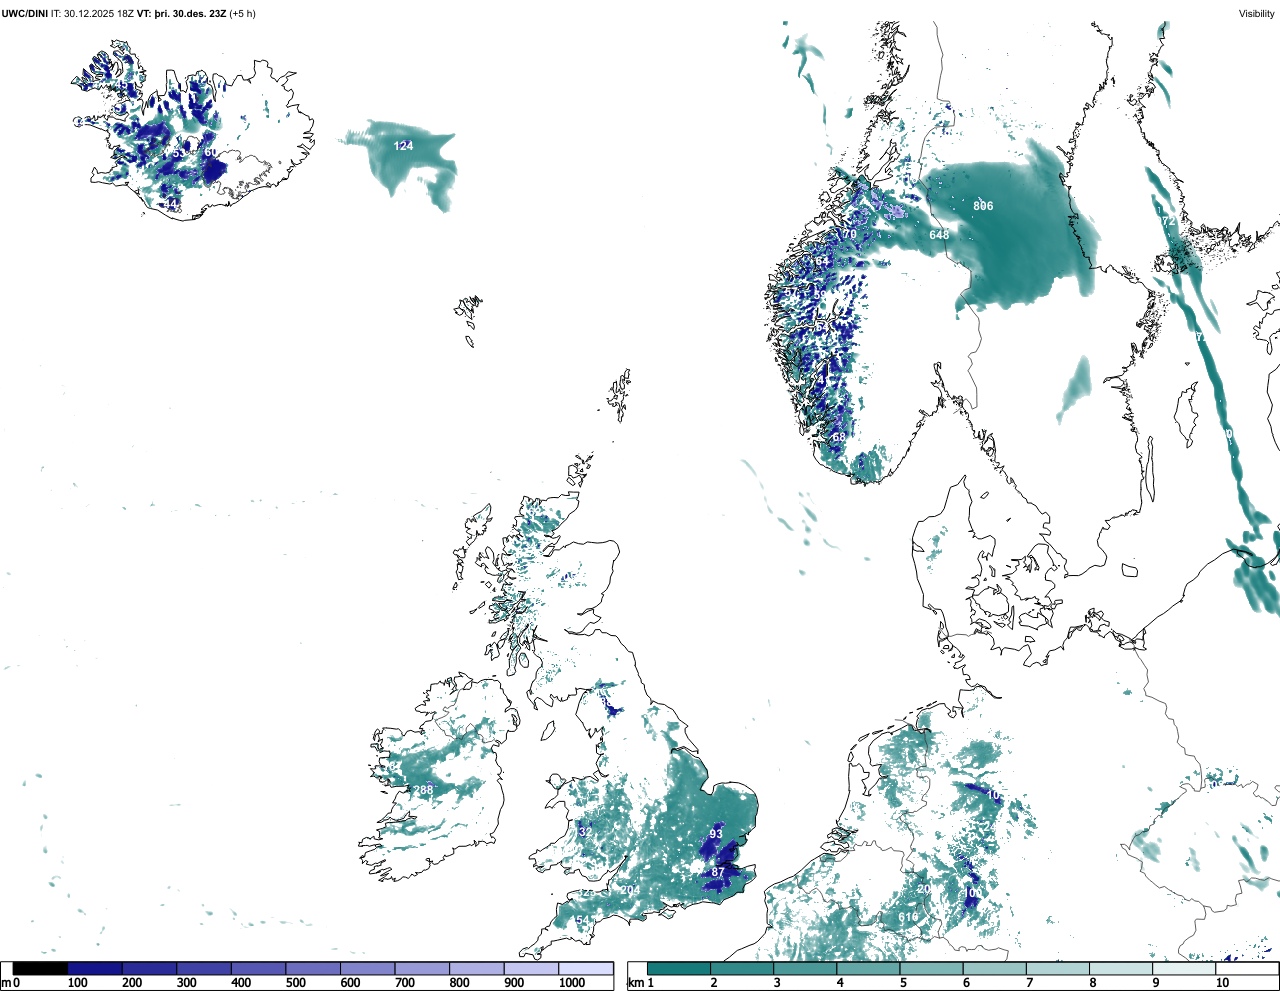Click the 1–2 km dark teal legend swatch
This screenshot has width=1280, height=991.
(x=679, y=968)
